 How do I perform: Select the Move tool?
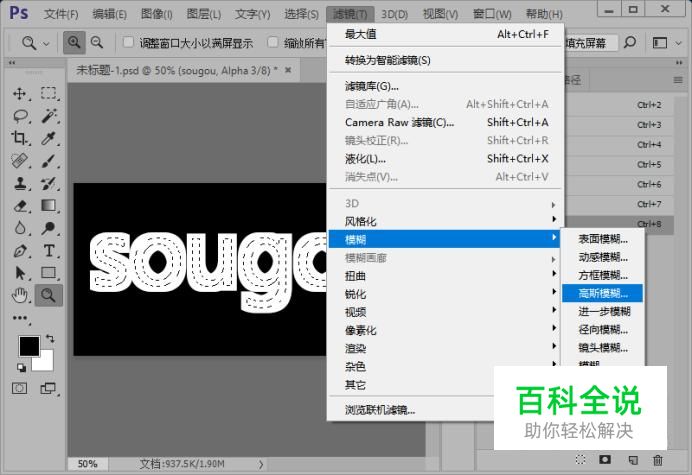coord(20,94)
